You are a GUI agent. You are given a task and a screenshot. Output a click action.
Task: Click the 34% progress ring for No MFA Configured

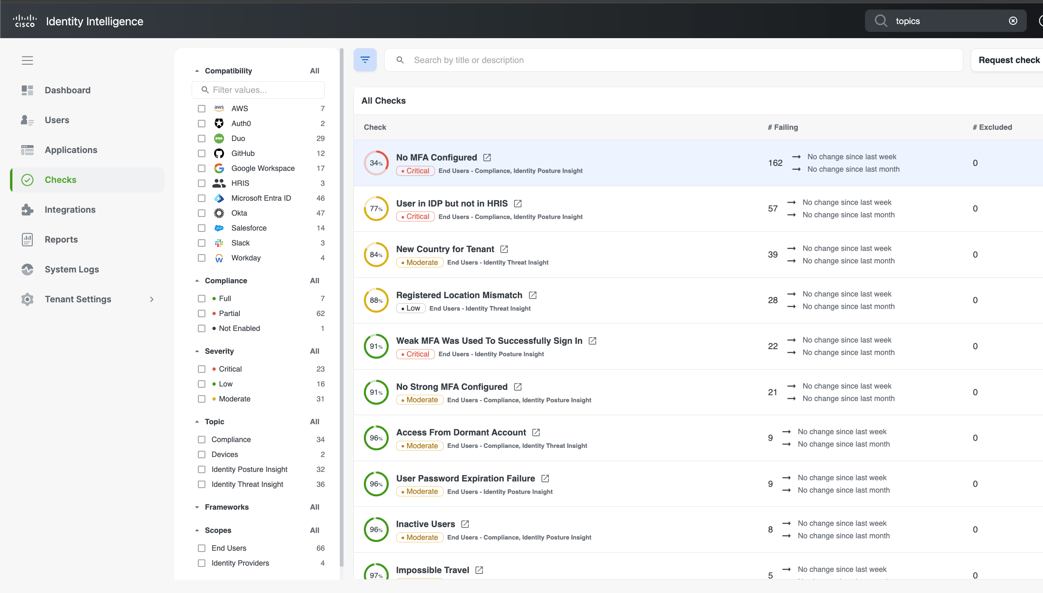[x=376, y=163]
